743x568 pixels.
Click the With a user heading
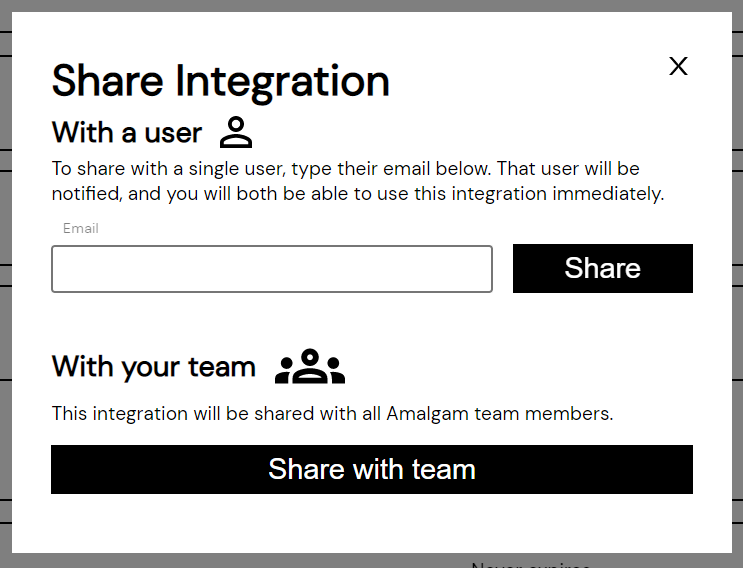(127, 132)
